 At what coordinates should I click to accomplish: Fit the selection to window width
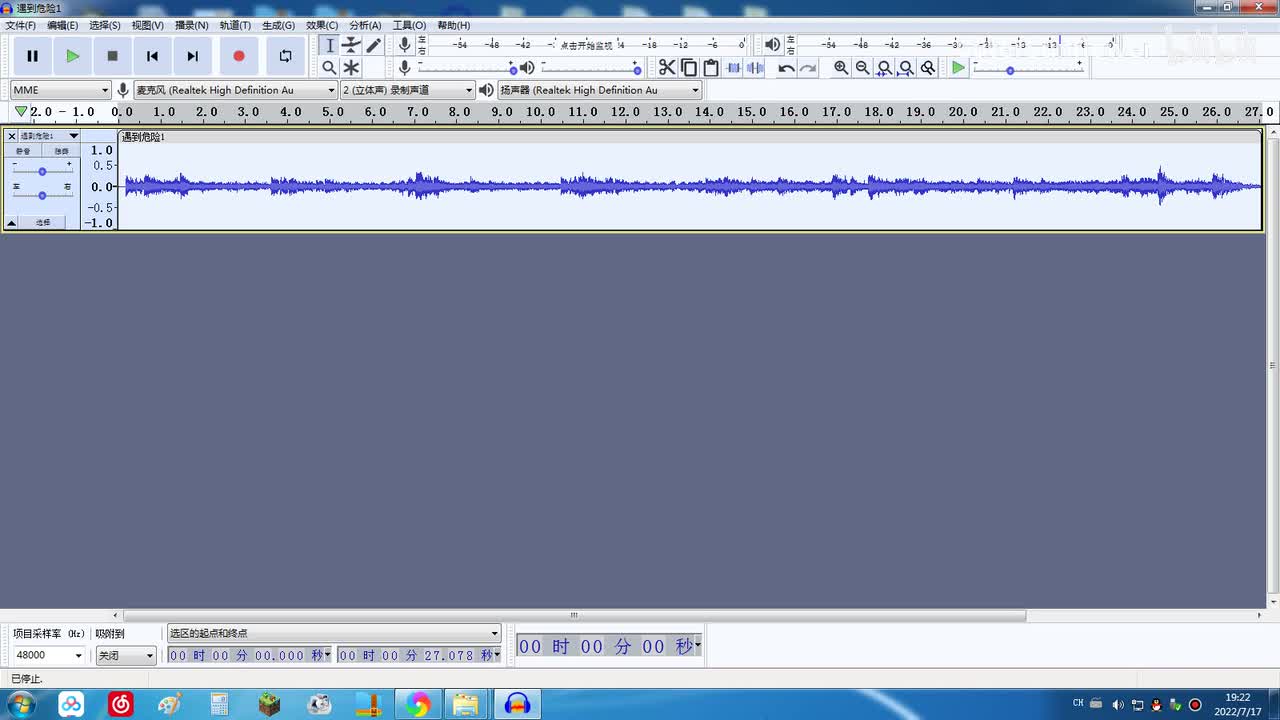coord(884,68)
